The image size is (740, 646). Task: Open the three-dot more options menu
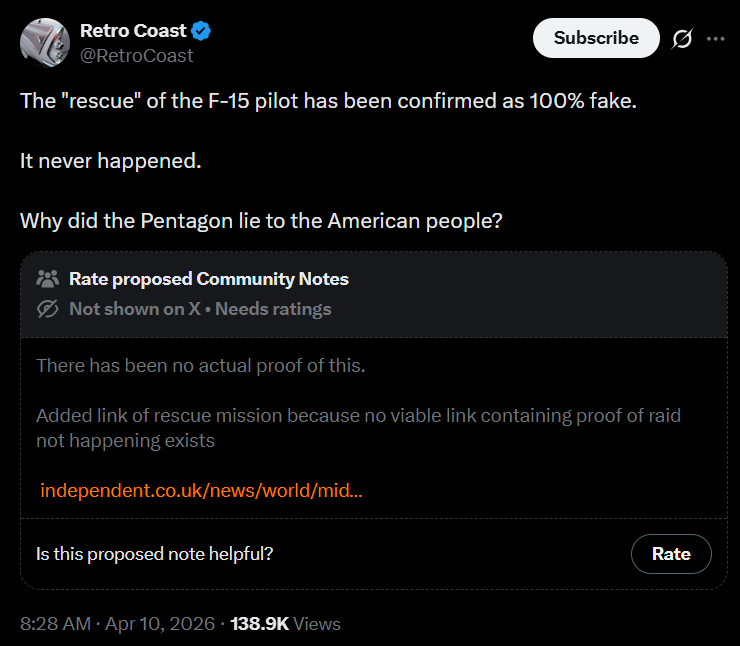[x=715, y=39]
